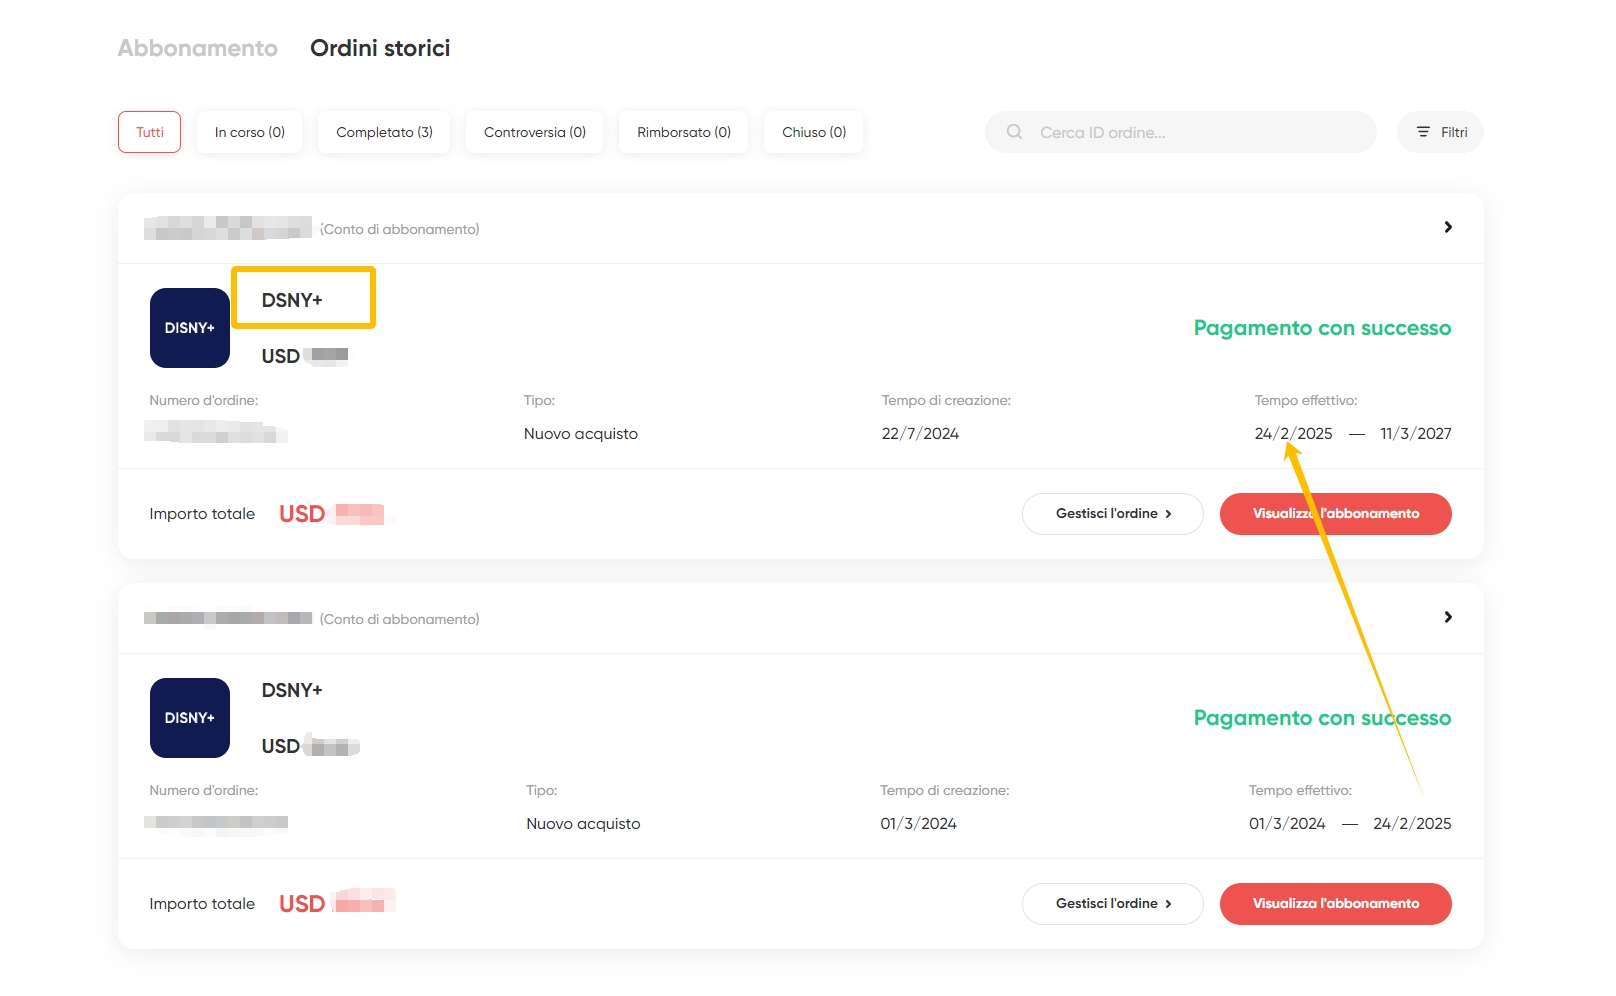Open the Ordini storici tab

380,48
